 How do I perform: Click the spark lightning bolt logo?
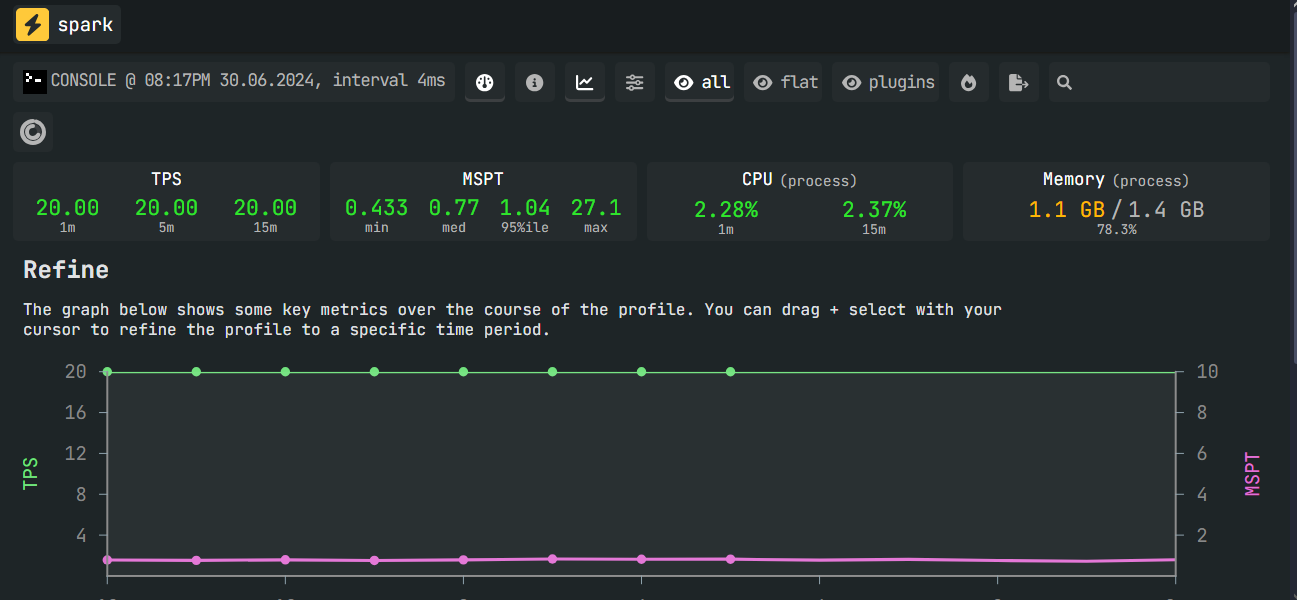33,25
